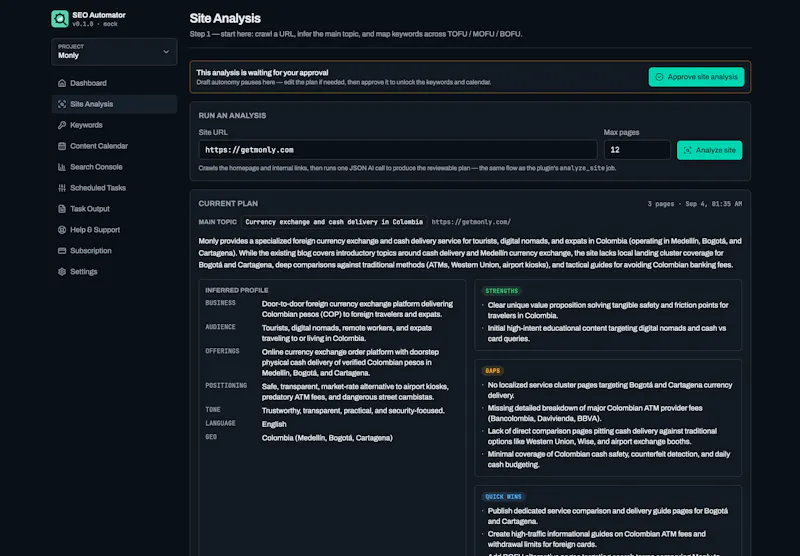Viewport: 800px width, 556px height.
Task: Click the POSITIONING row description
Action: click(355, 392)
